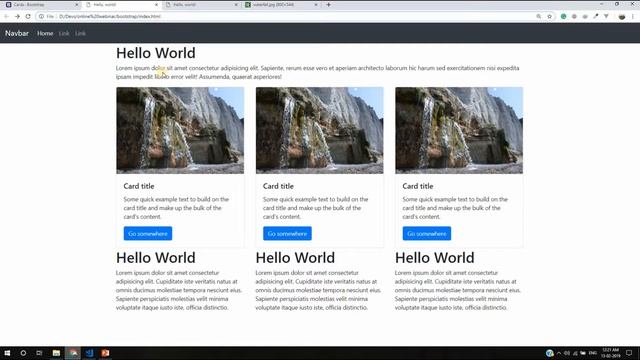Open the Windows notification center icon

click(629, 353)
